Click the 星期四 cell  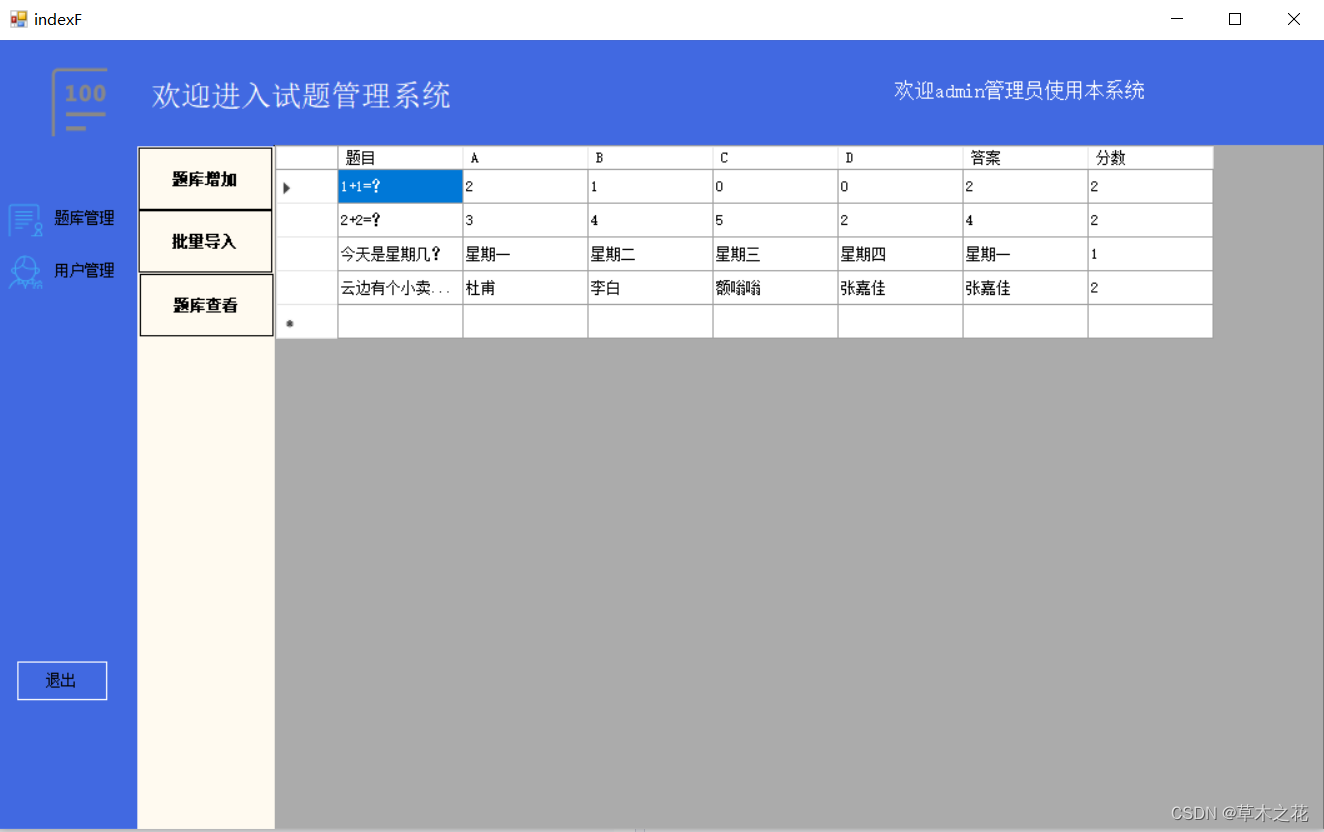click(x=900, y=254)
